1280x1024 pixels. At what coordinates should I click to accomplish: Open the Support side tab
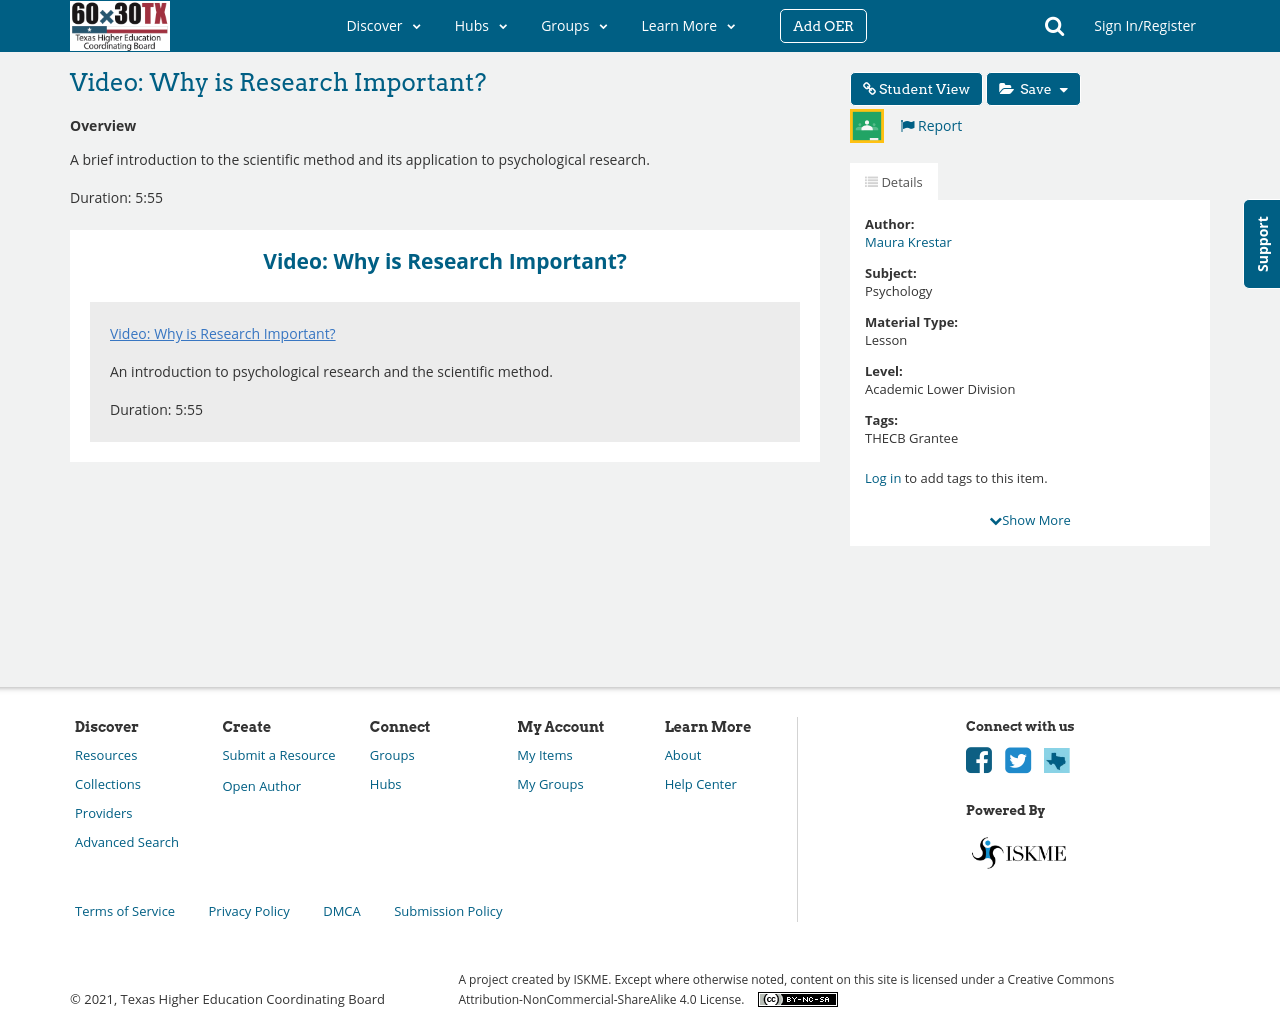pyautogui.click(x=1262, y=244)
